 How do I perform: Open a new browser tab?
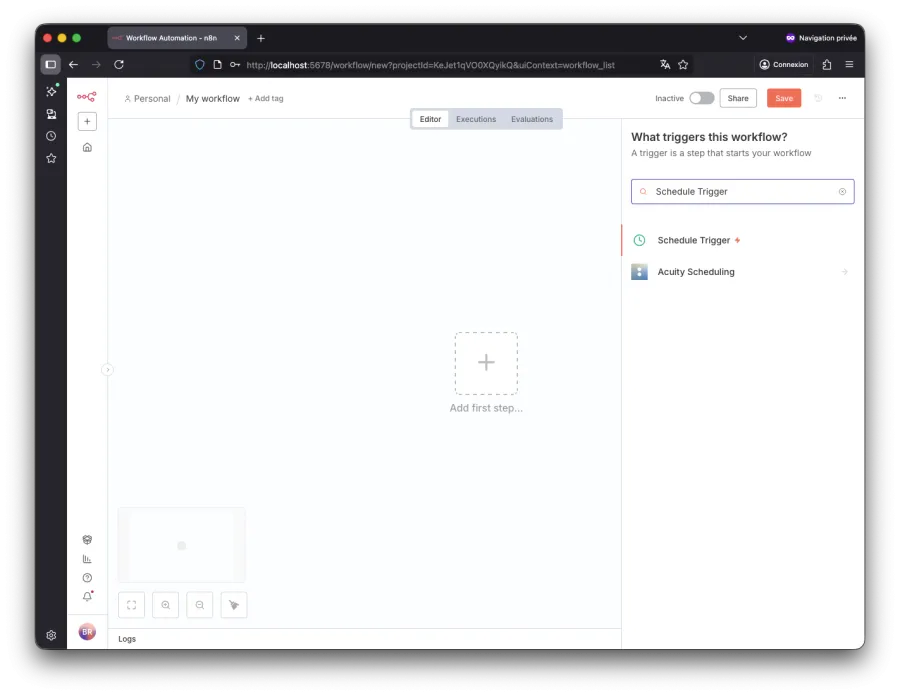pos(261,38)
